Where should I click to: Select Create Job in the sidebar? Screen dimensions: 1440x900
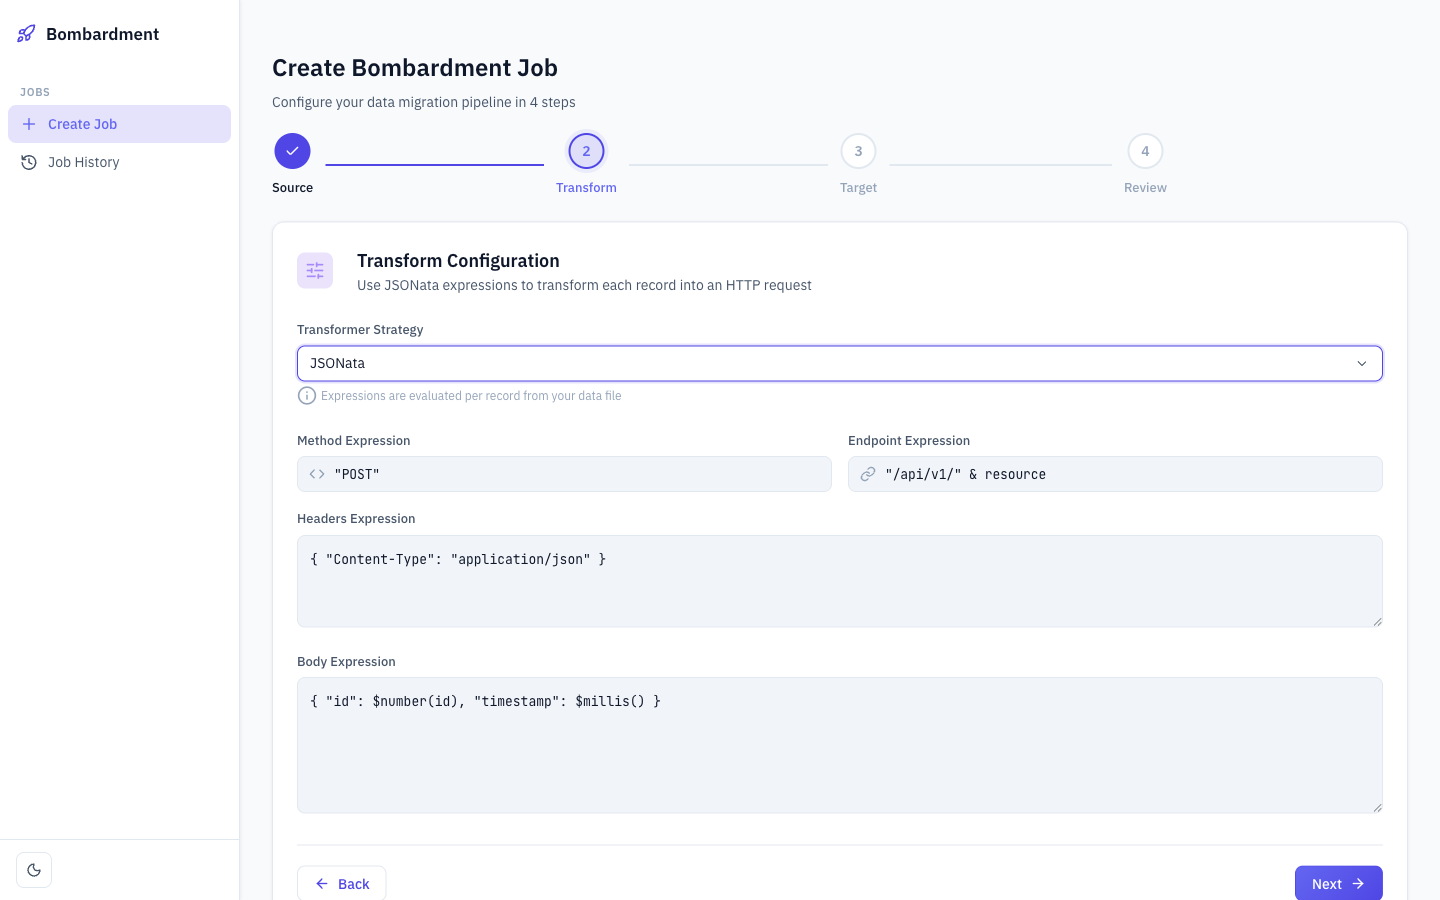point(82,124)
